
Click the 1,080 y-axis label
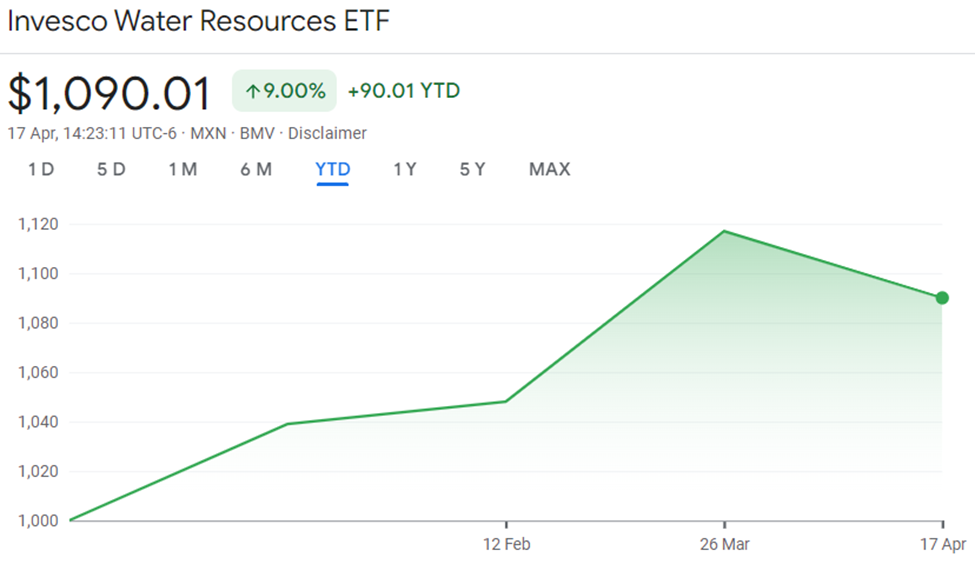(38, 323)
